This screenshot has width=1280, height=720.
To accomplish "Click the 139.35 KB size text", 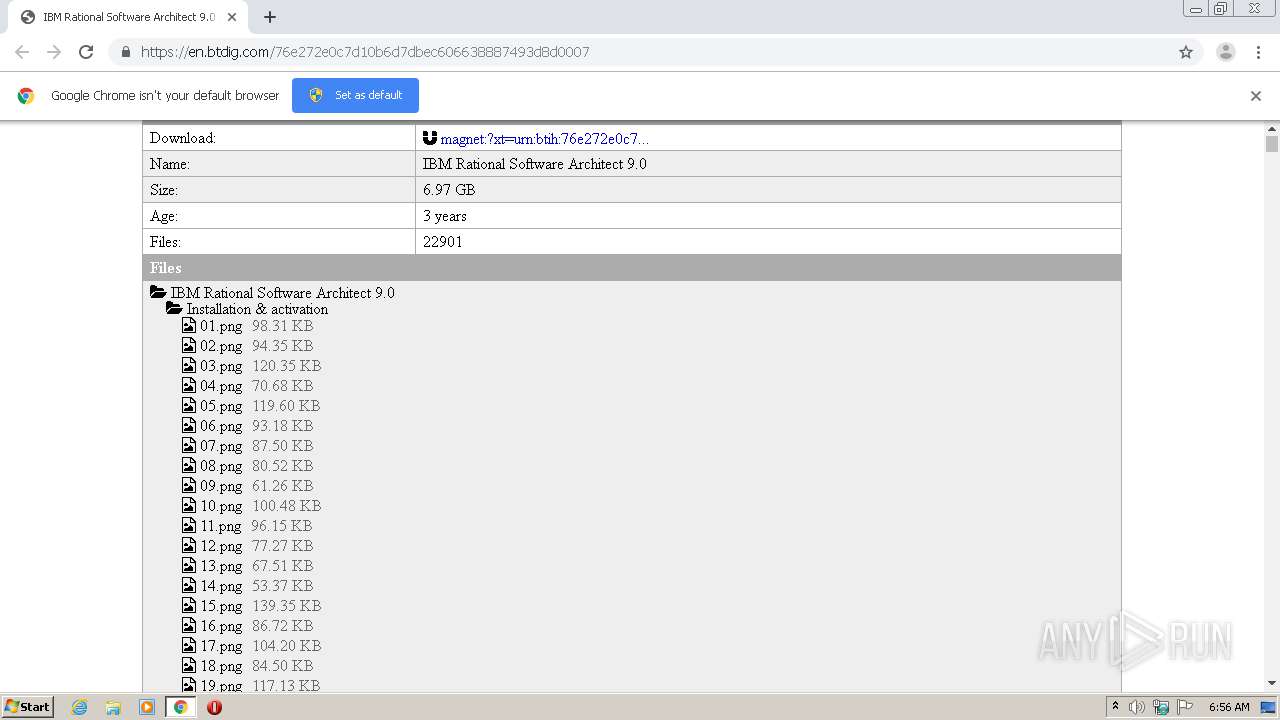I will 286,606.
